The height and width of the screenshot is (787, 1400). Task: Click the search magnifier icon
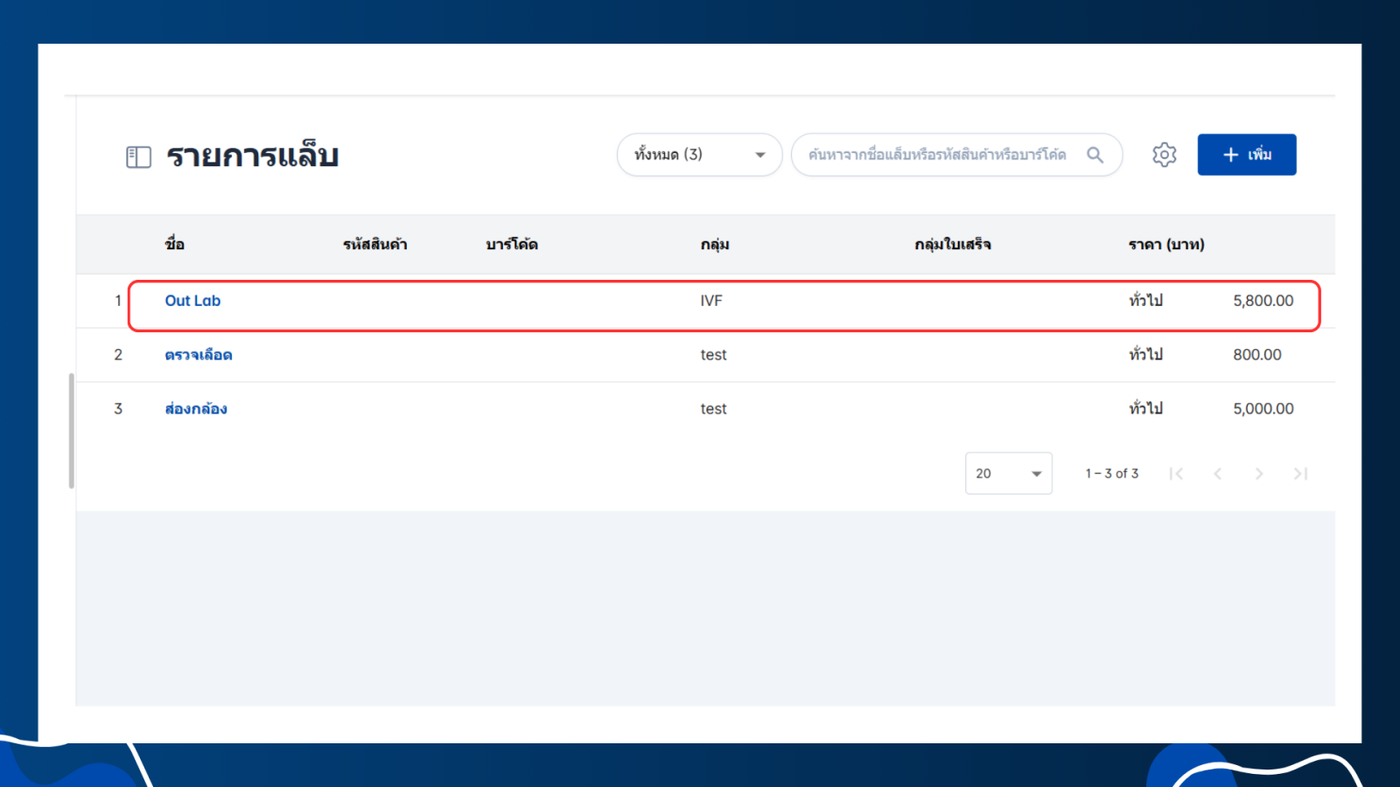coord(1095,155)
